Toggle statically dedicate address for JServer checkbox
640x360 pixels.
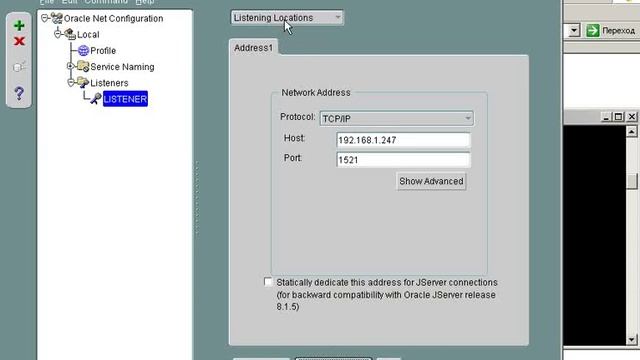coord(268,282)
